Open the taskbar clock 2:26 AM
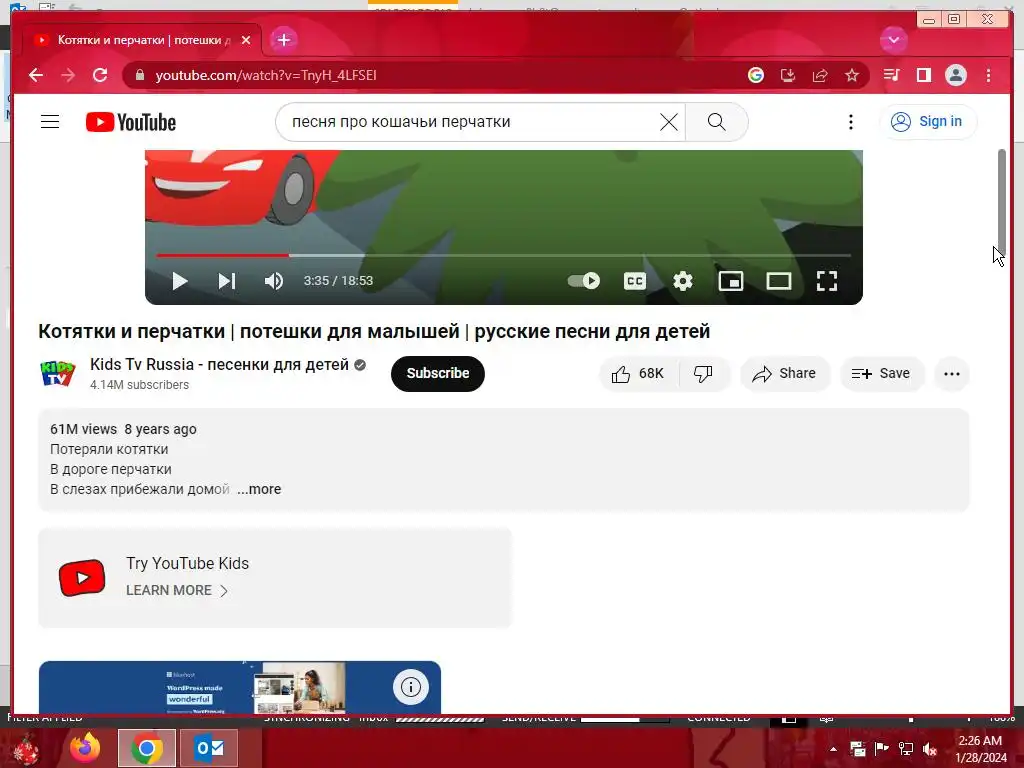The width and height of the screenshot is (1024, 768). click(x=980, y=749)
